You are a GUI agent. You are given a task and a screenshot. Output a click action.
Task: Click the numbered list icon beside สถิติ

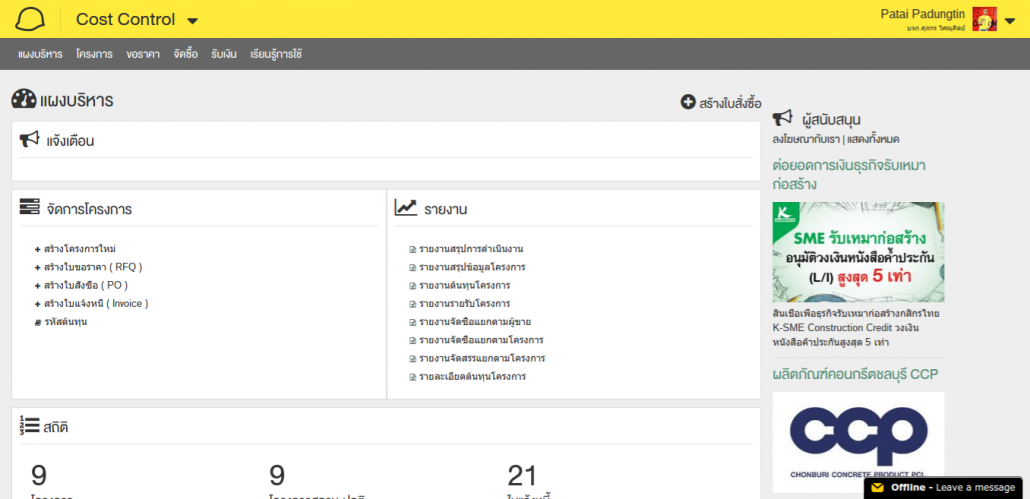29,426
